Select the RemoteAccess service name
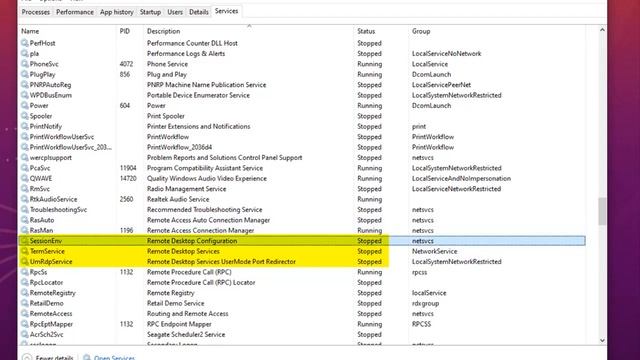The width and height of the screenshot is (640, 360). (51, 313)
